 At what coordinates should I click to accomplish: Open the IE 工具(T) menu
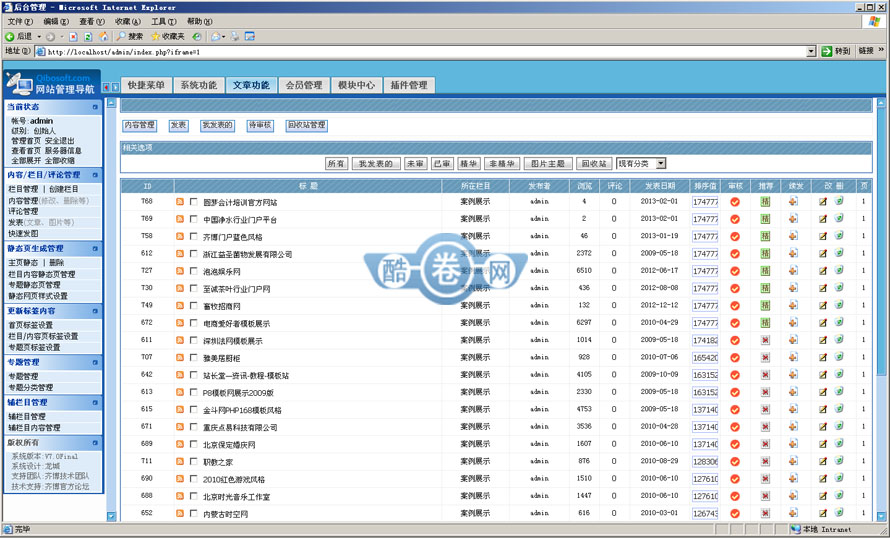[163, 22]
